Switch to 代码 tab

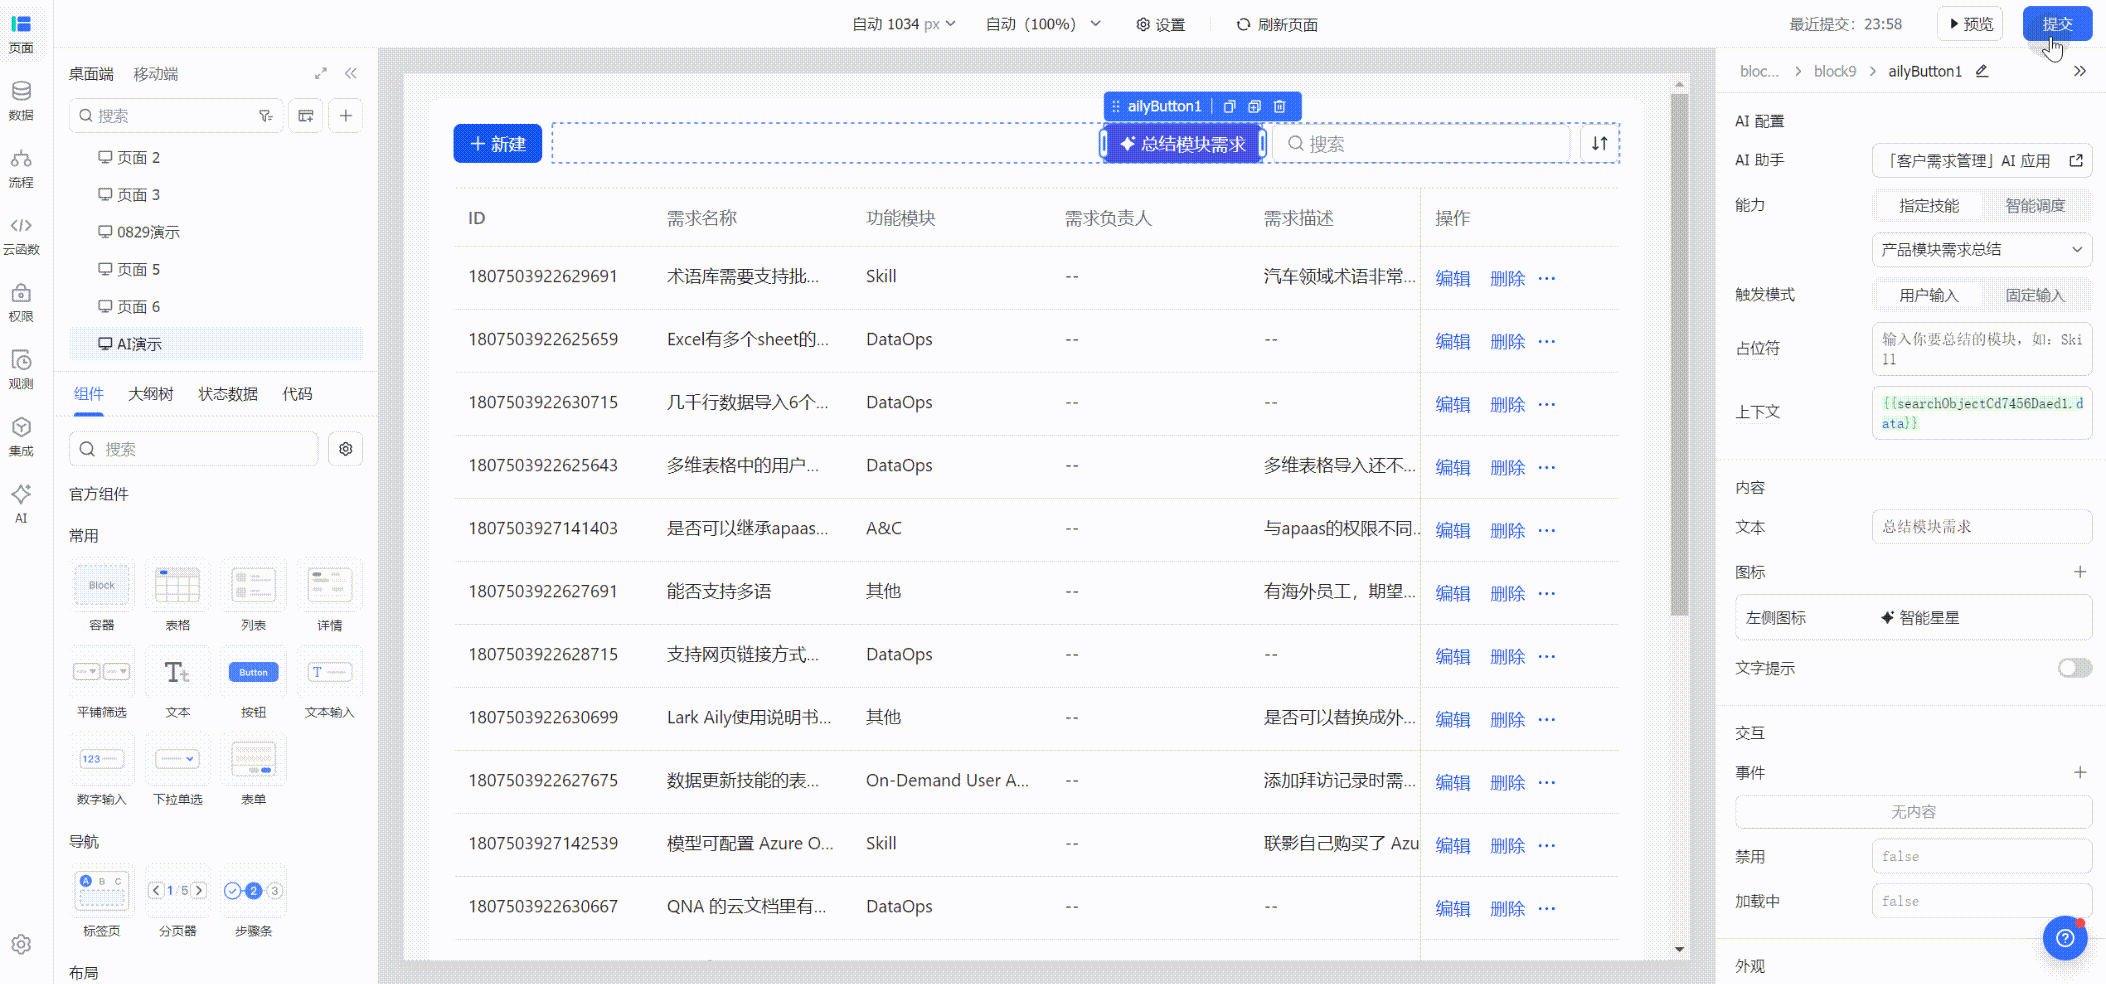click(x=297, y=394)
